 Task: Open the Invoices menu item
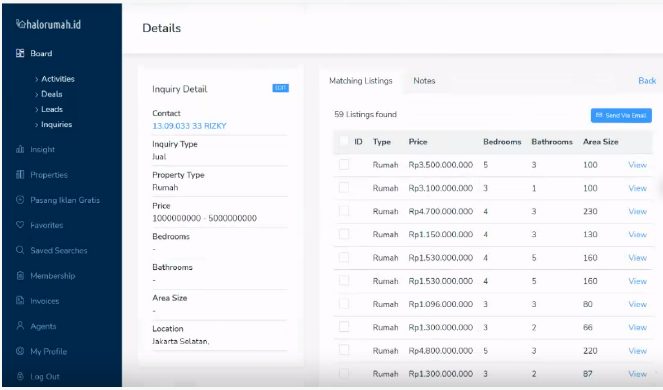coord(45,301)
